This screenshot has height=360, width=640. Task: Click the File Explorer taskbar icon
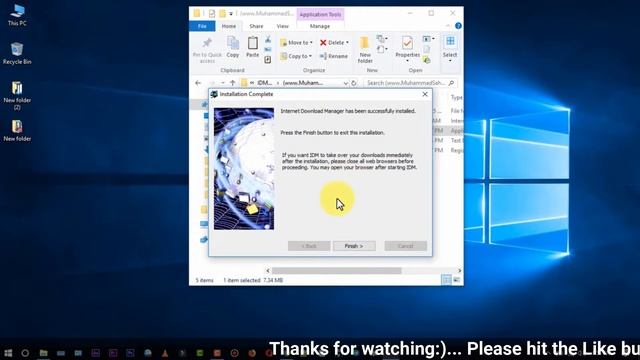coord(43,353)
